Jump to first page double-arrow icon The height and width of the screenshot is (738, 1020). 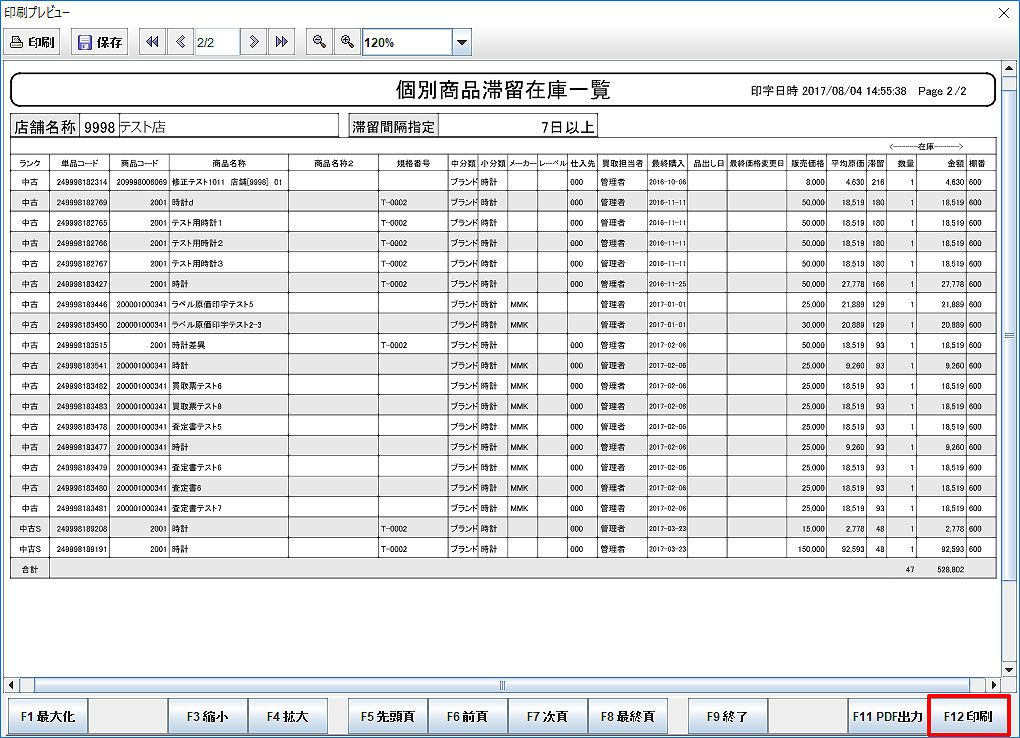[152, 42]
